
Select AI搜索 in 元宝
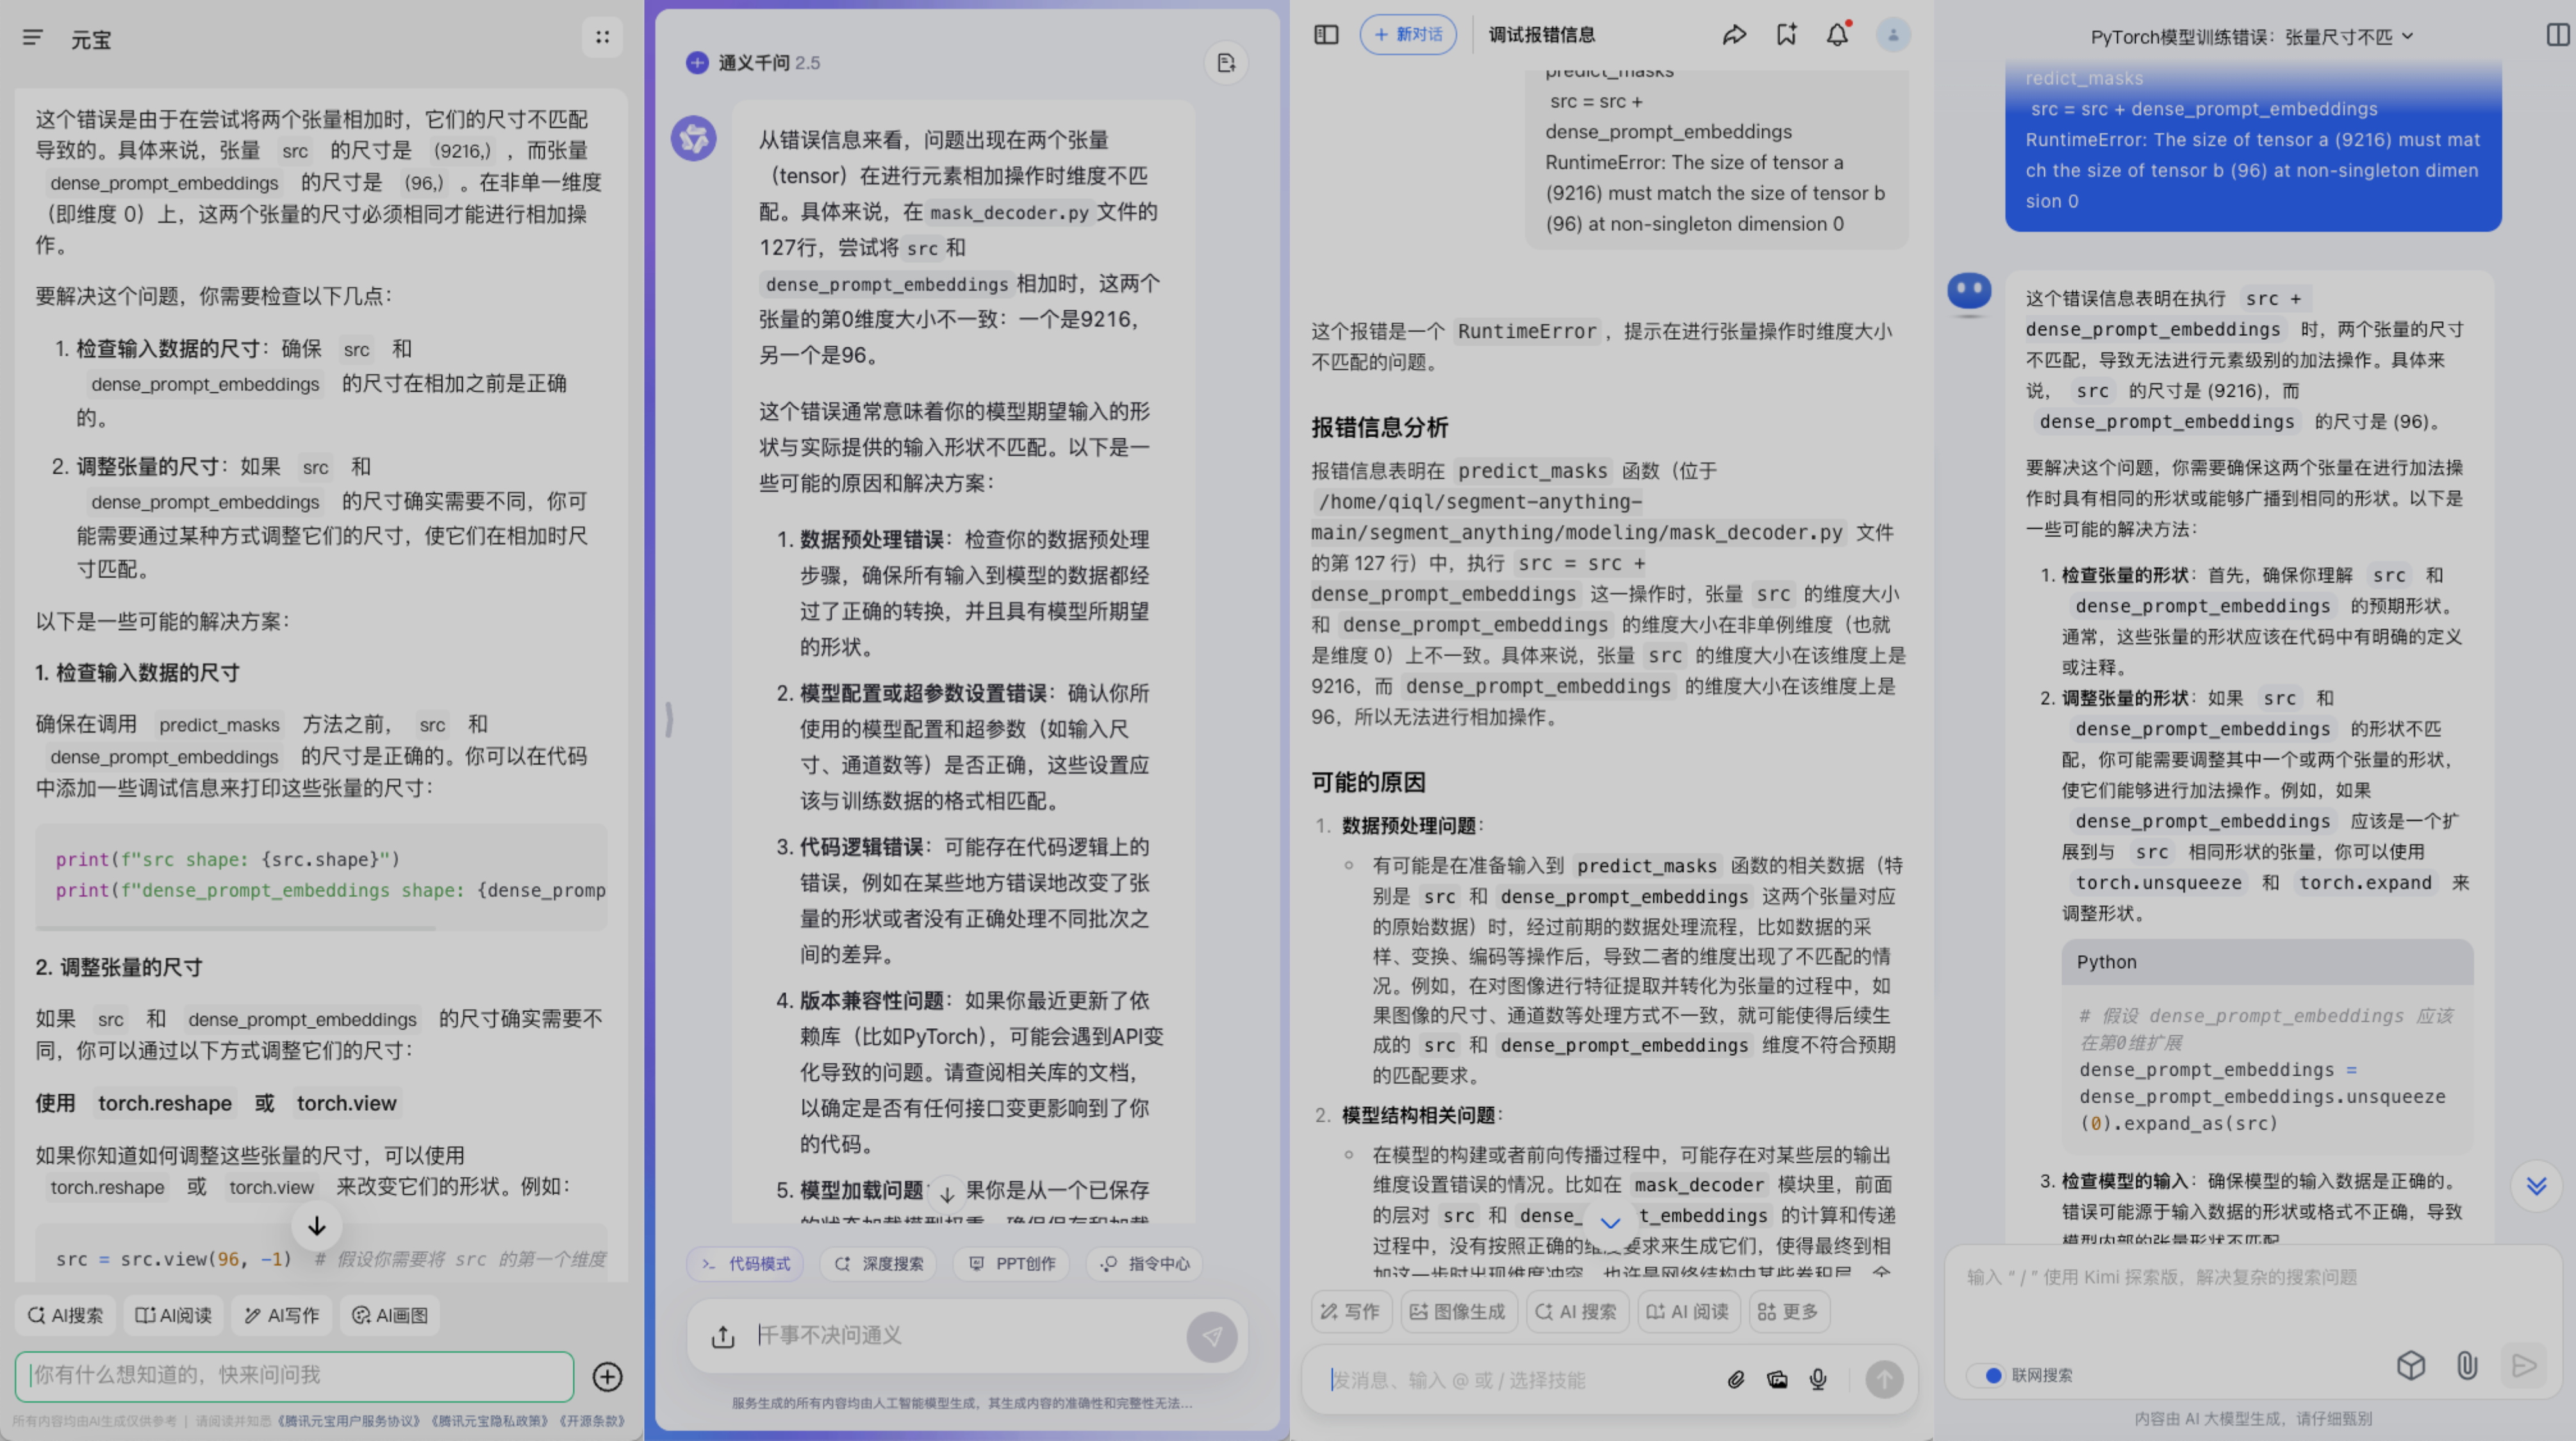(x=65, y=1315)
